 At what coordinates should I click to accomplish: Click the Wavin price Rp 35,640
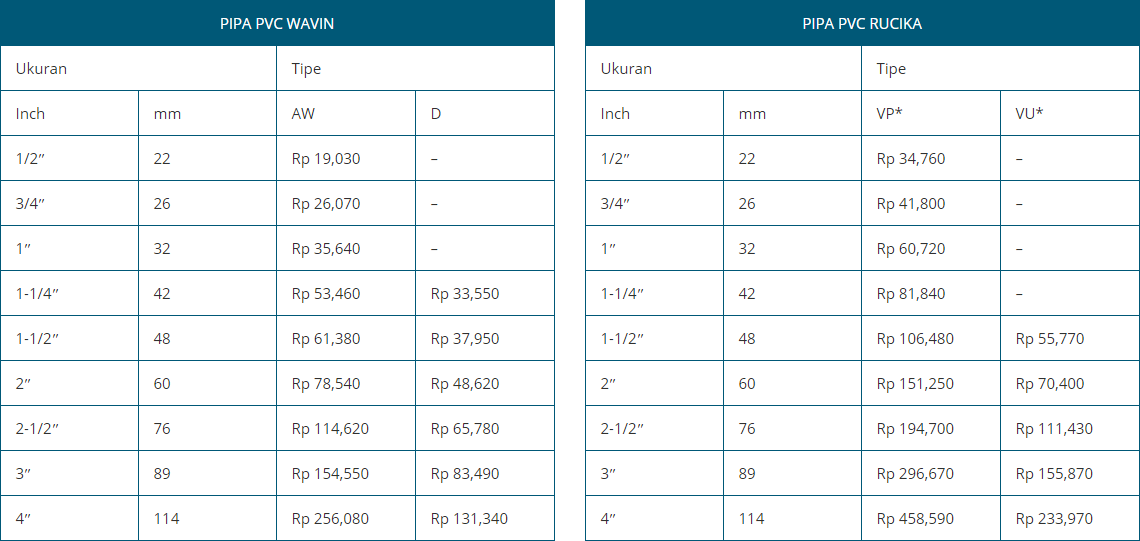(x=326, y=249)
